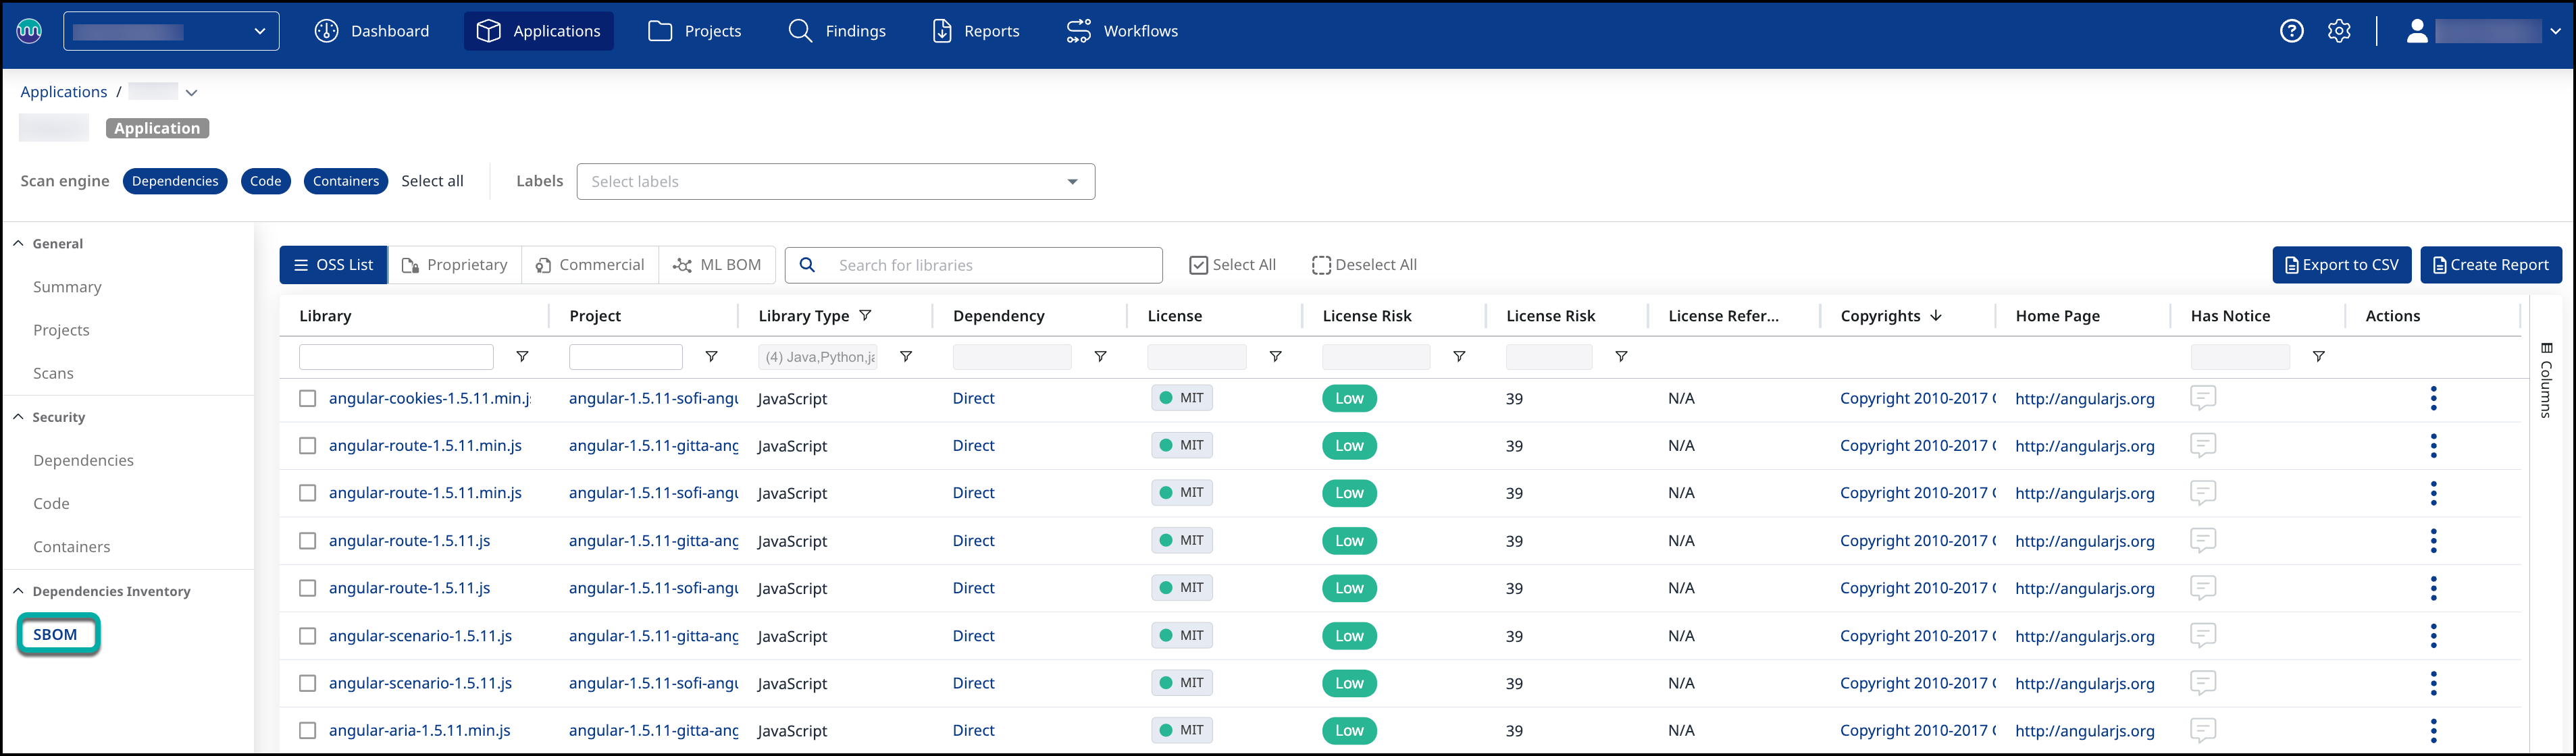Open actions menu for angular-aria-1.5.11.min.js row
This screenshot has height=756, width=2576.
(x=2433, y=730)
